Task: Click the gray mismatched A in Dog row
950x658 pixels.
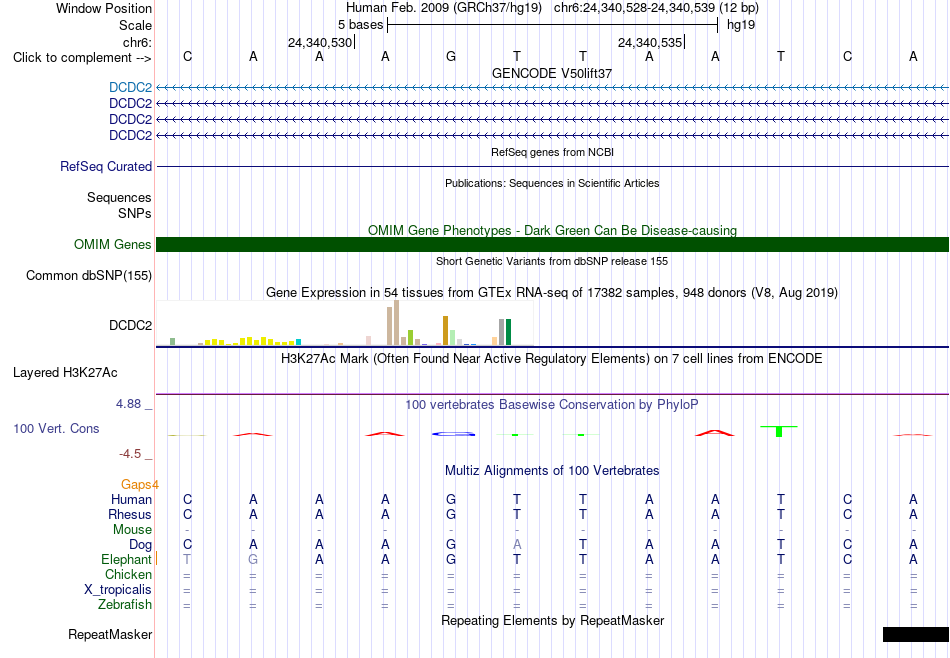Action: click(x=517, y=545)
